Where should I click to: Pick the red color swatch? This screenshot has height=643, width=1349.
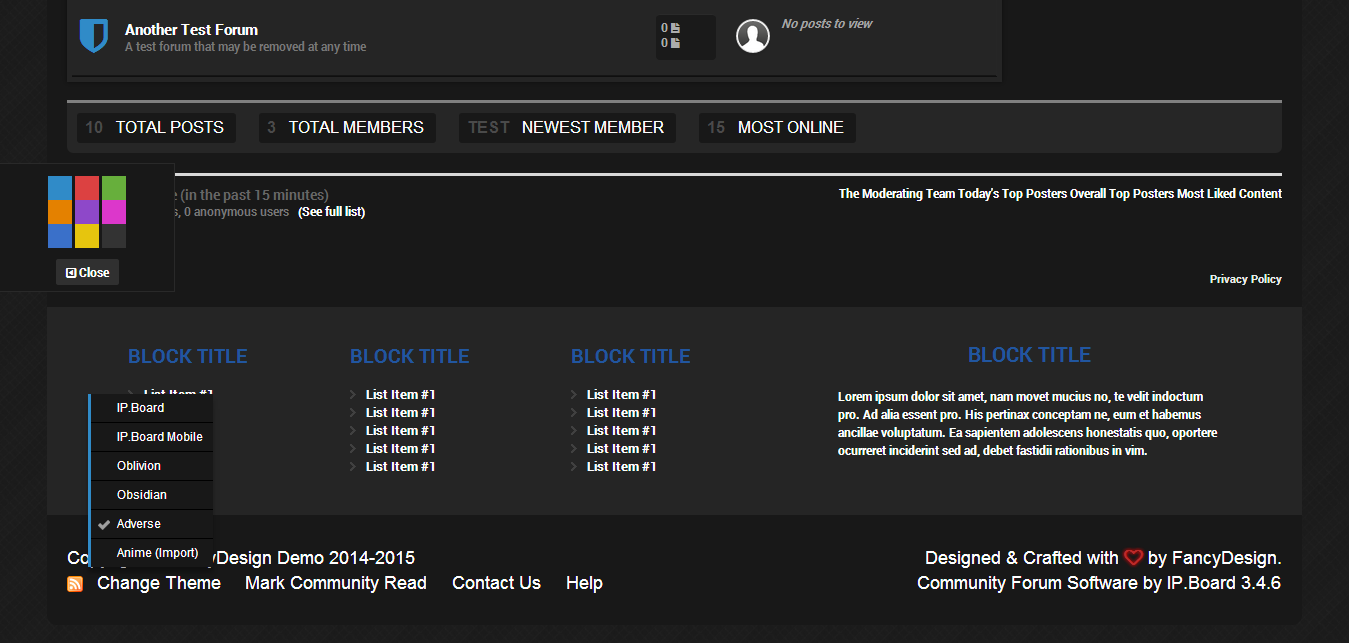tap(87, 187)
